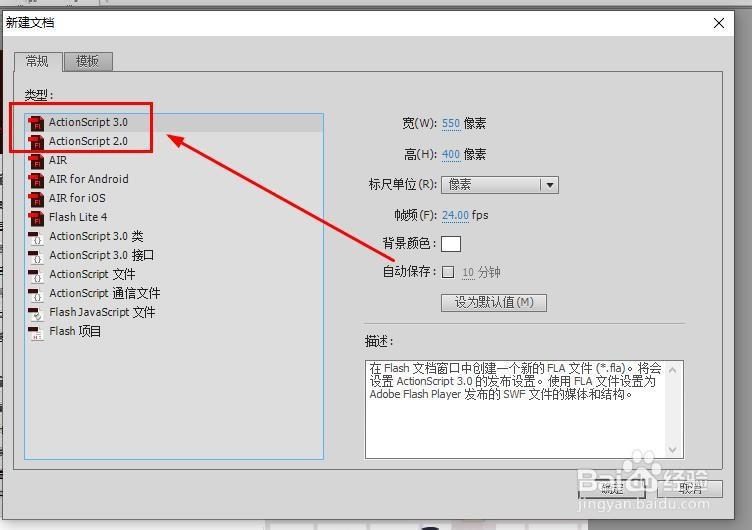Open the 背景颜色 color swatch

pos(451,244)
